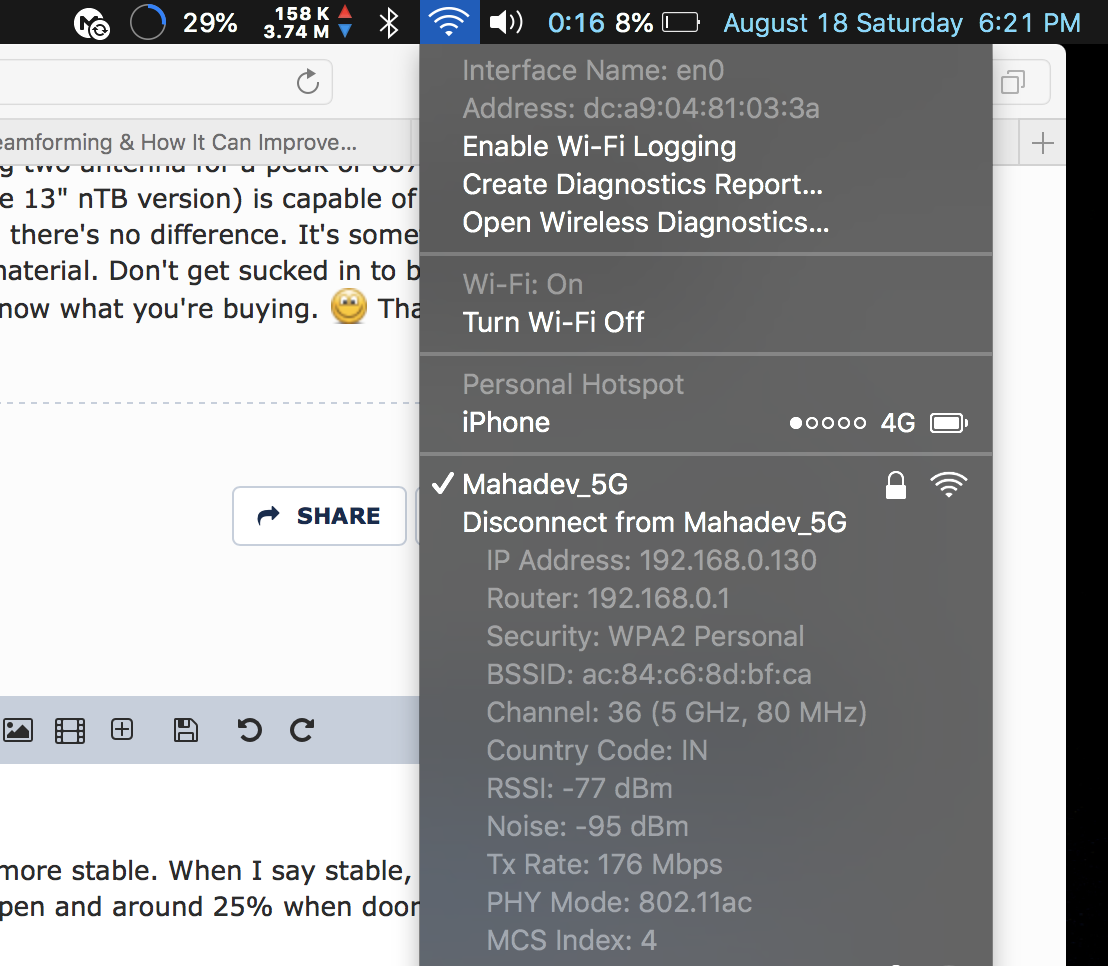
Task: Click the Channel: 36 (5 GHz, 80 MHz) line
Action: point(676,712)
